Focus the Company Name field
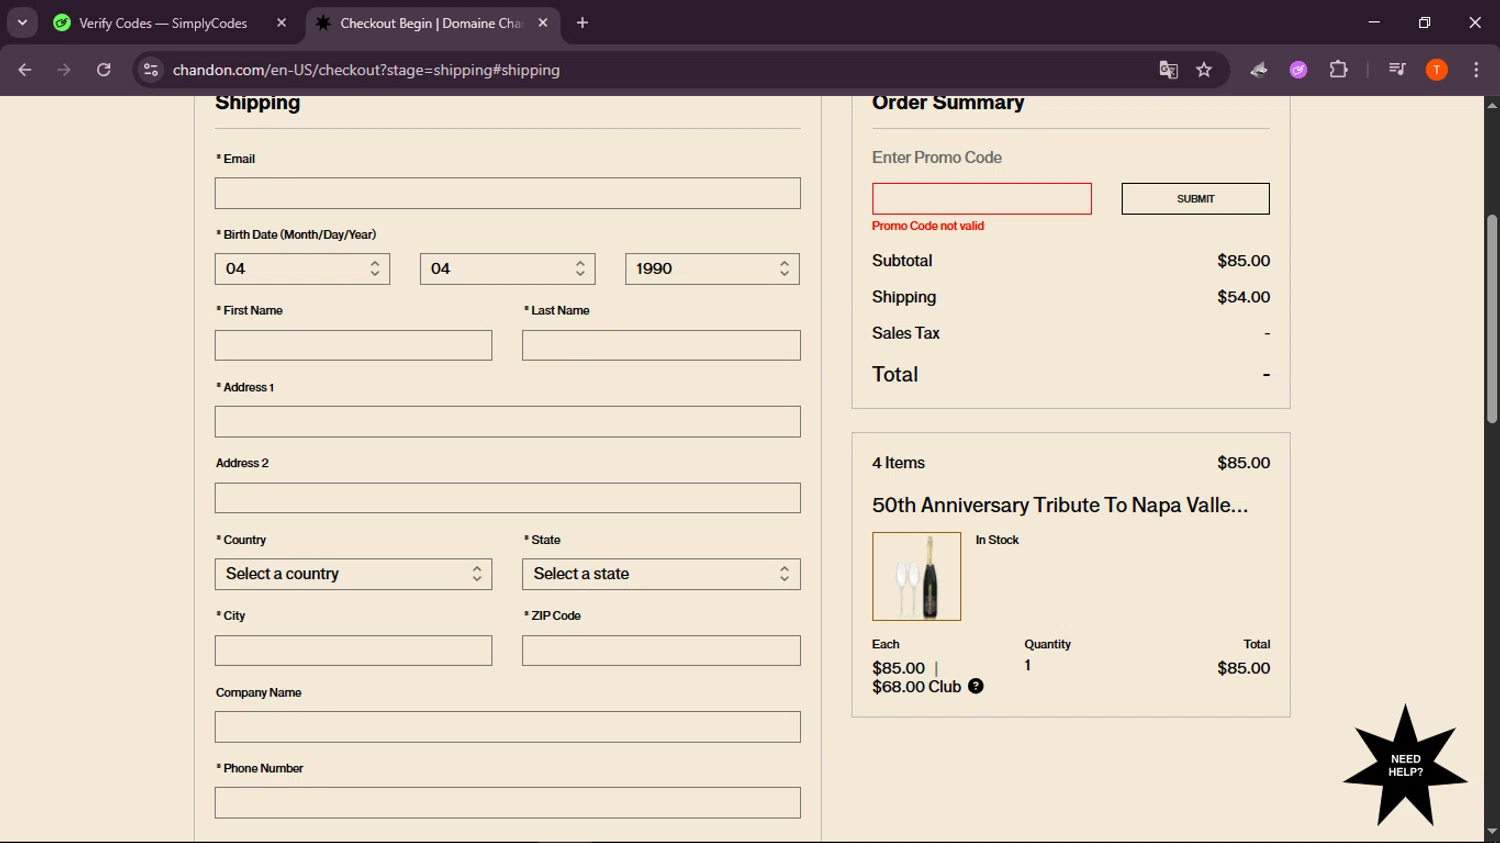The image size is (1500, 843). 507,727
